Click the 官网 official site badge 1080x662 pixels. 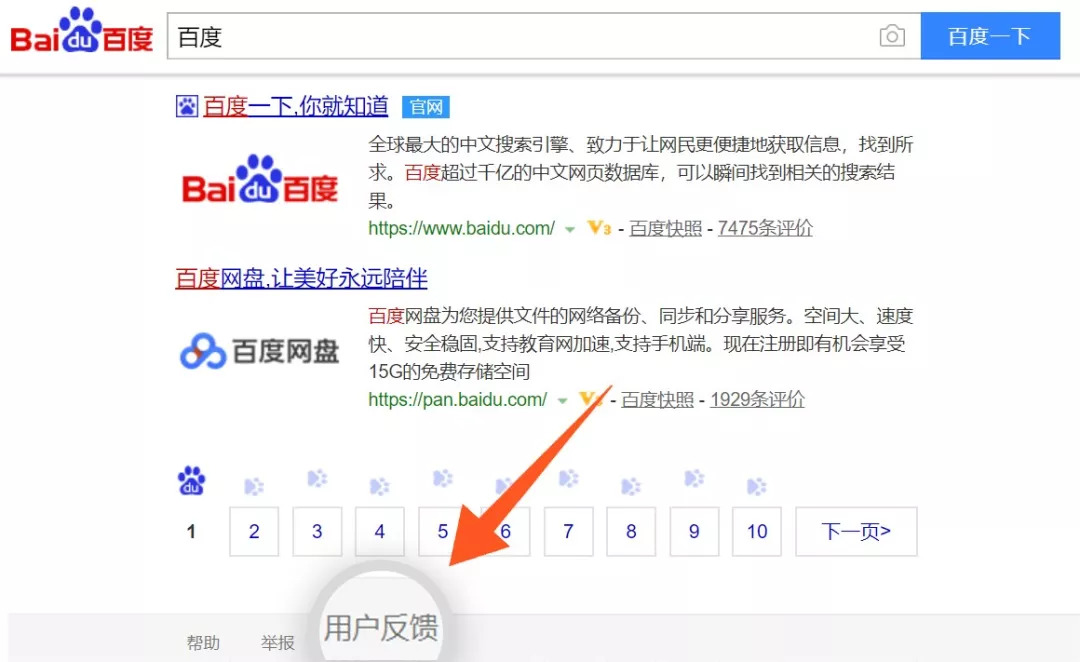pyautogui.click(x=425, y=106)
